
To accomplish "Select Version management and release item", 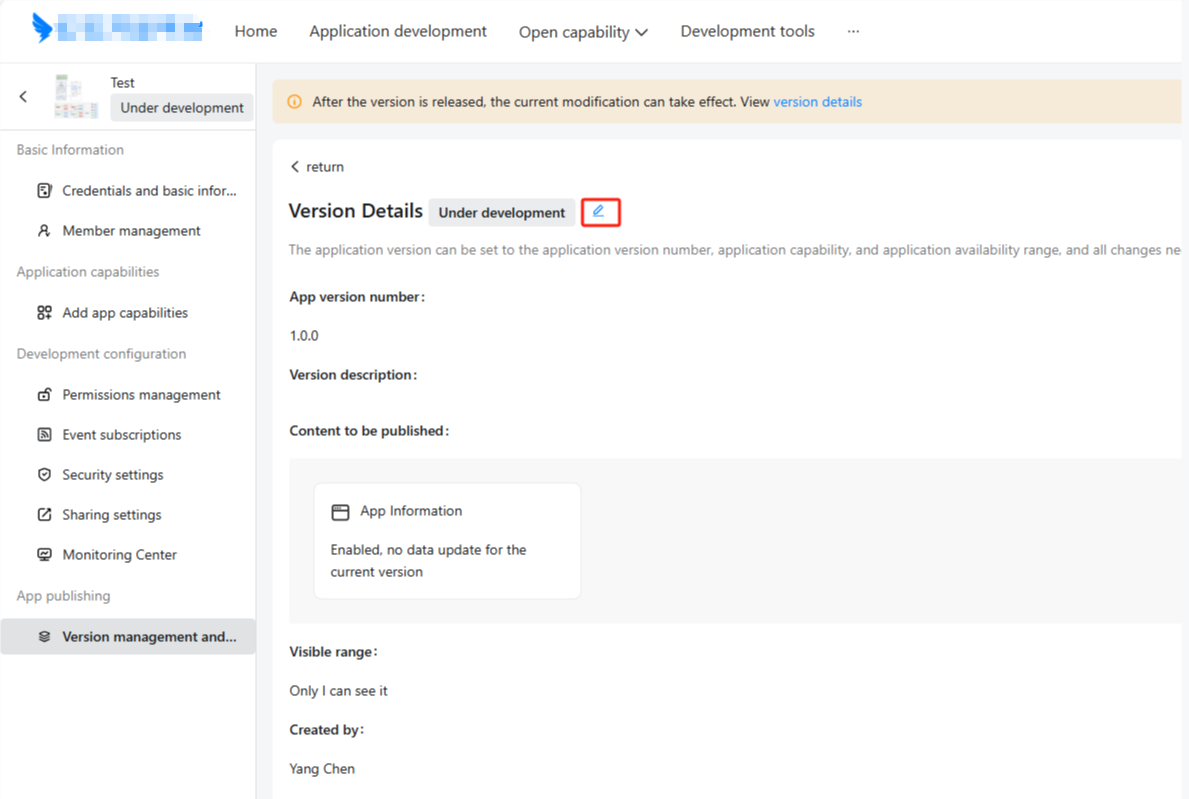I will click(x=149, y=637).
